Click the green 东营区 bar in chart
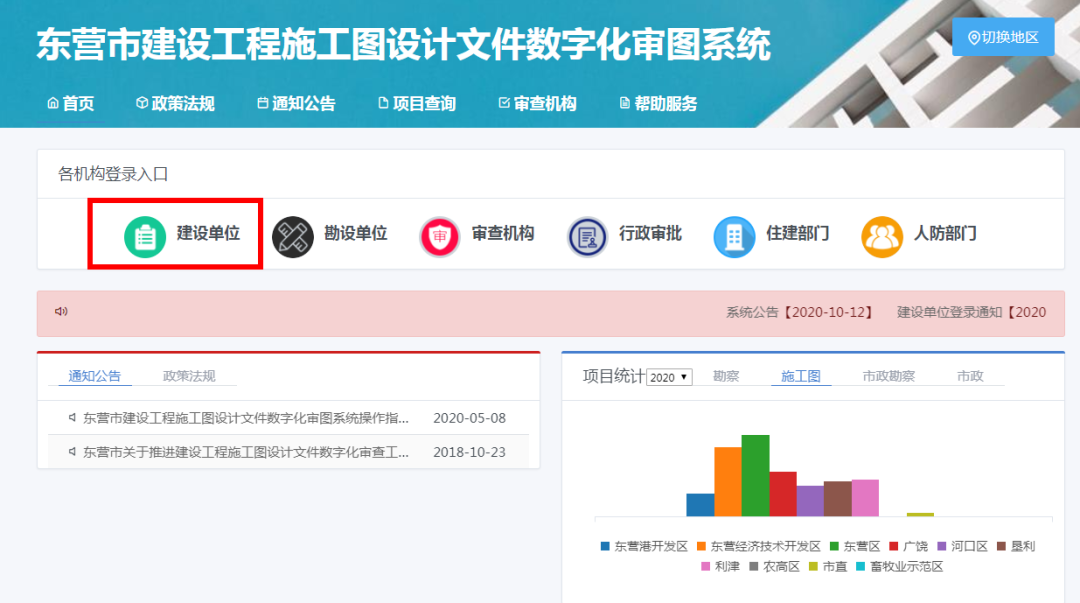Screen dimensions: 1080x603 point(755,475)
